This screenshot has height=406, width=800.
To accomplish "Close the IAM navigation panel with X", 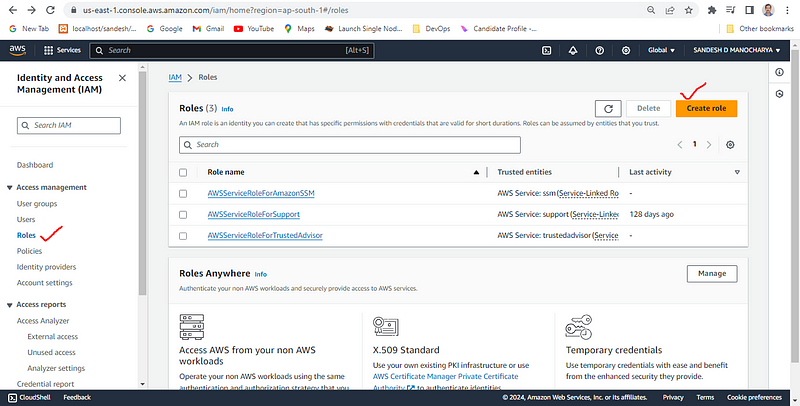I will [x=122, y=78].
